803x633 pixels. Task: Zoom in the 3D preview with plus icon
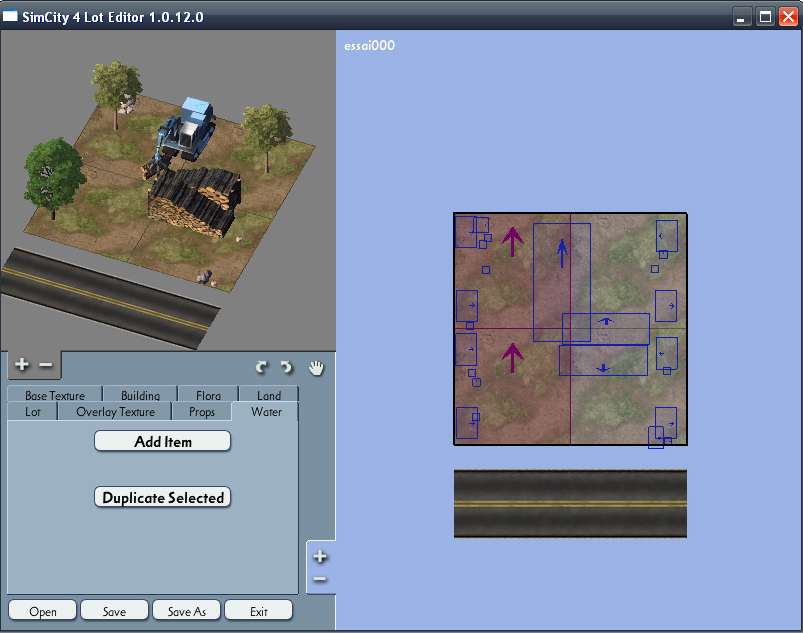tap(22, 365)
